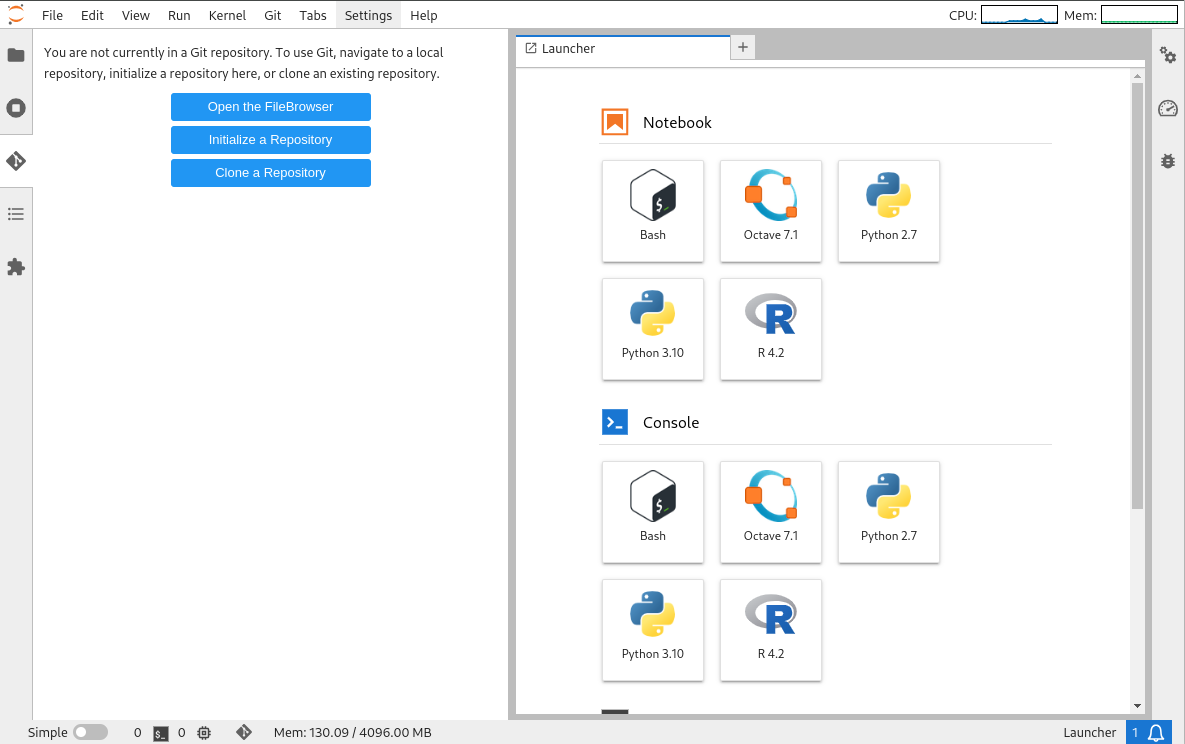Image resolution: width=1185 pixels, height=744 pixels.
Task: Click the CPU usage graph
Action: pyautogui.click(x=1019, y=15)
